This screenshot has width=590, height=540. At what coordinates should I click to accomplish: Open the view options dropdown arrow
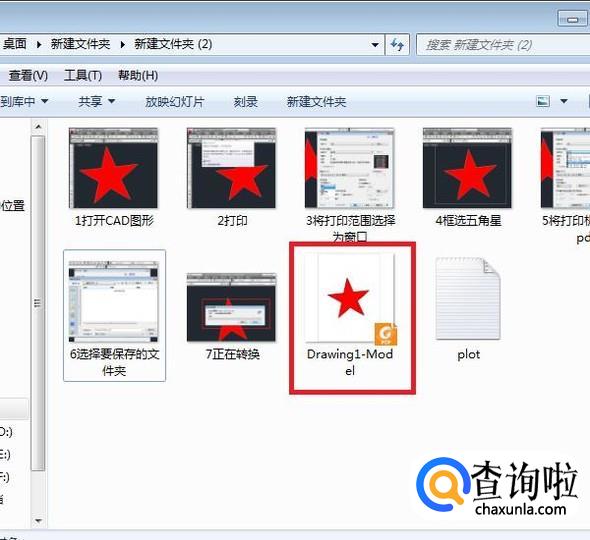(564, 101)
